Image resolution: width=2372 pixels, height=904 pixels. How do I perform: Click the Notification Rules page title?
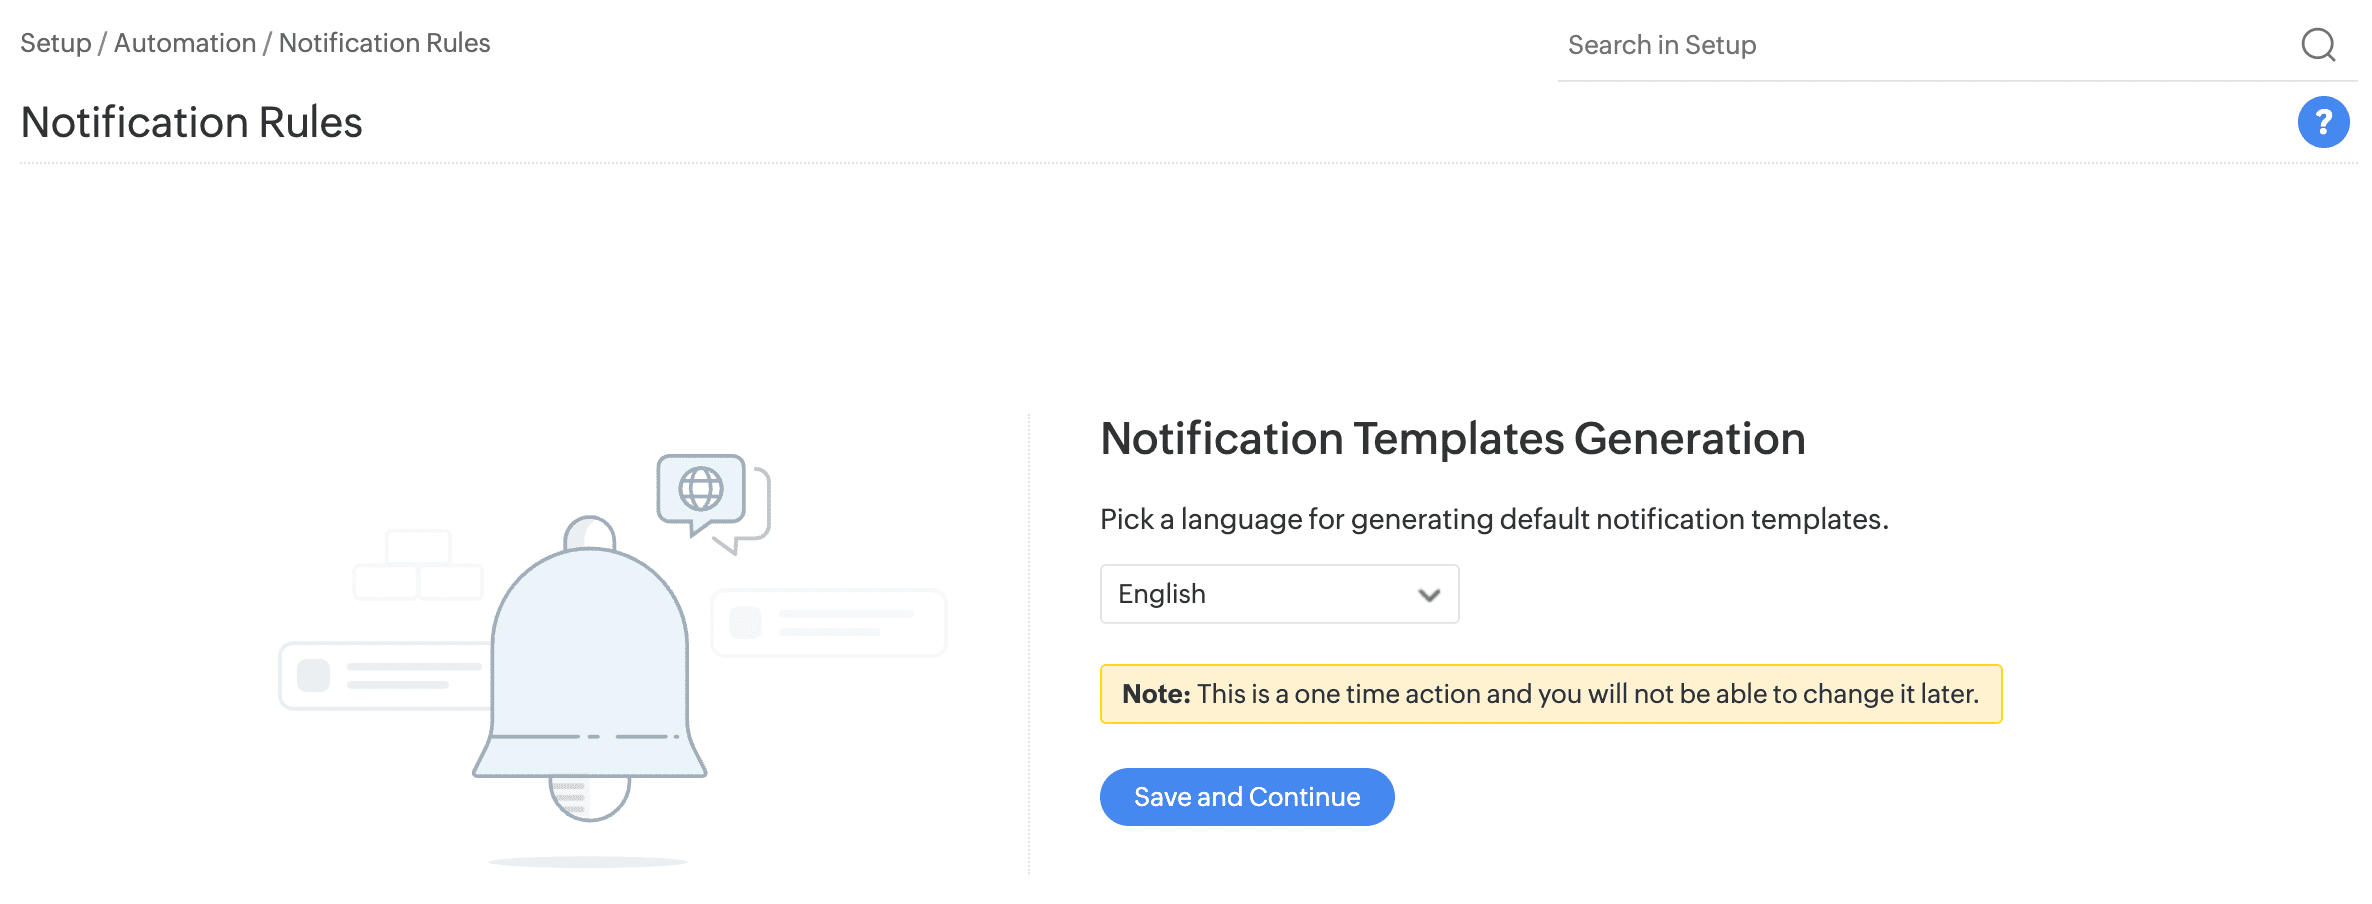pyautogui.click(x=191, y=122)
